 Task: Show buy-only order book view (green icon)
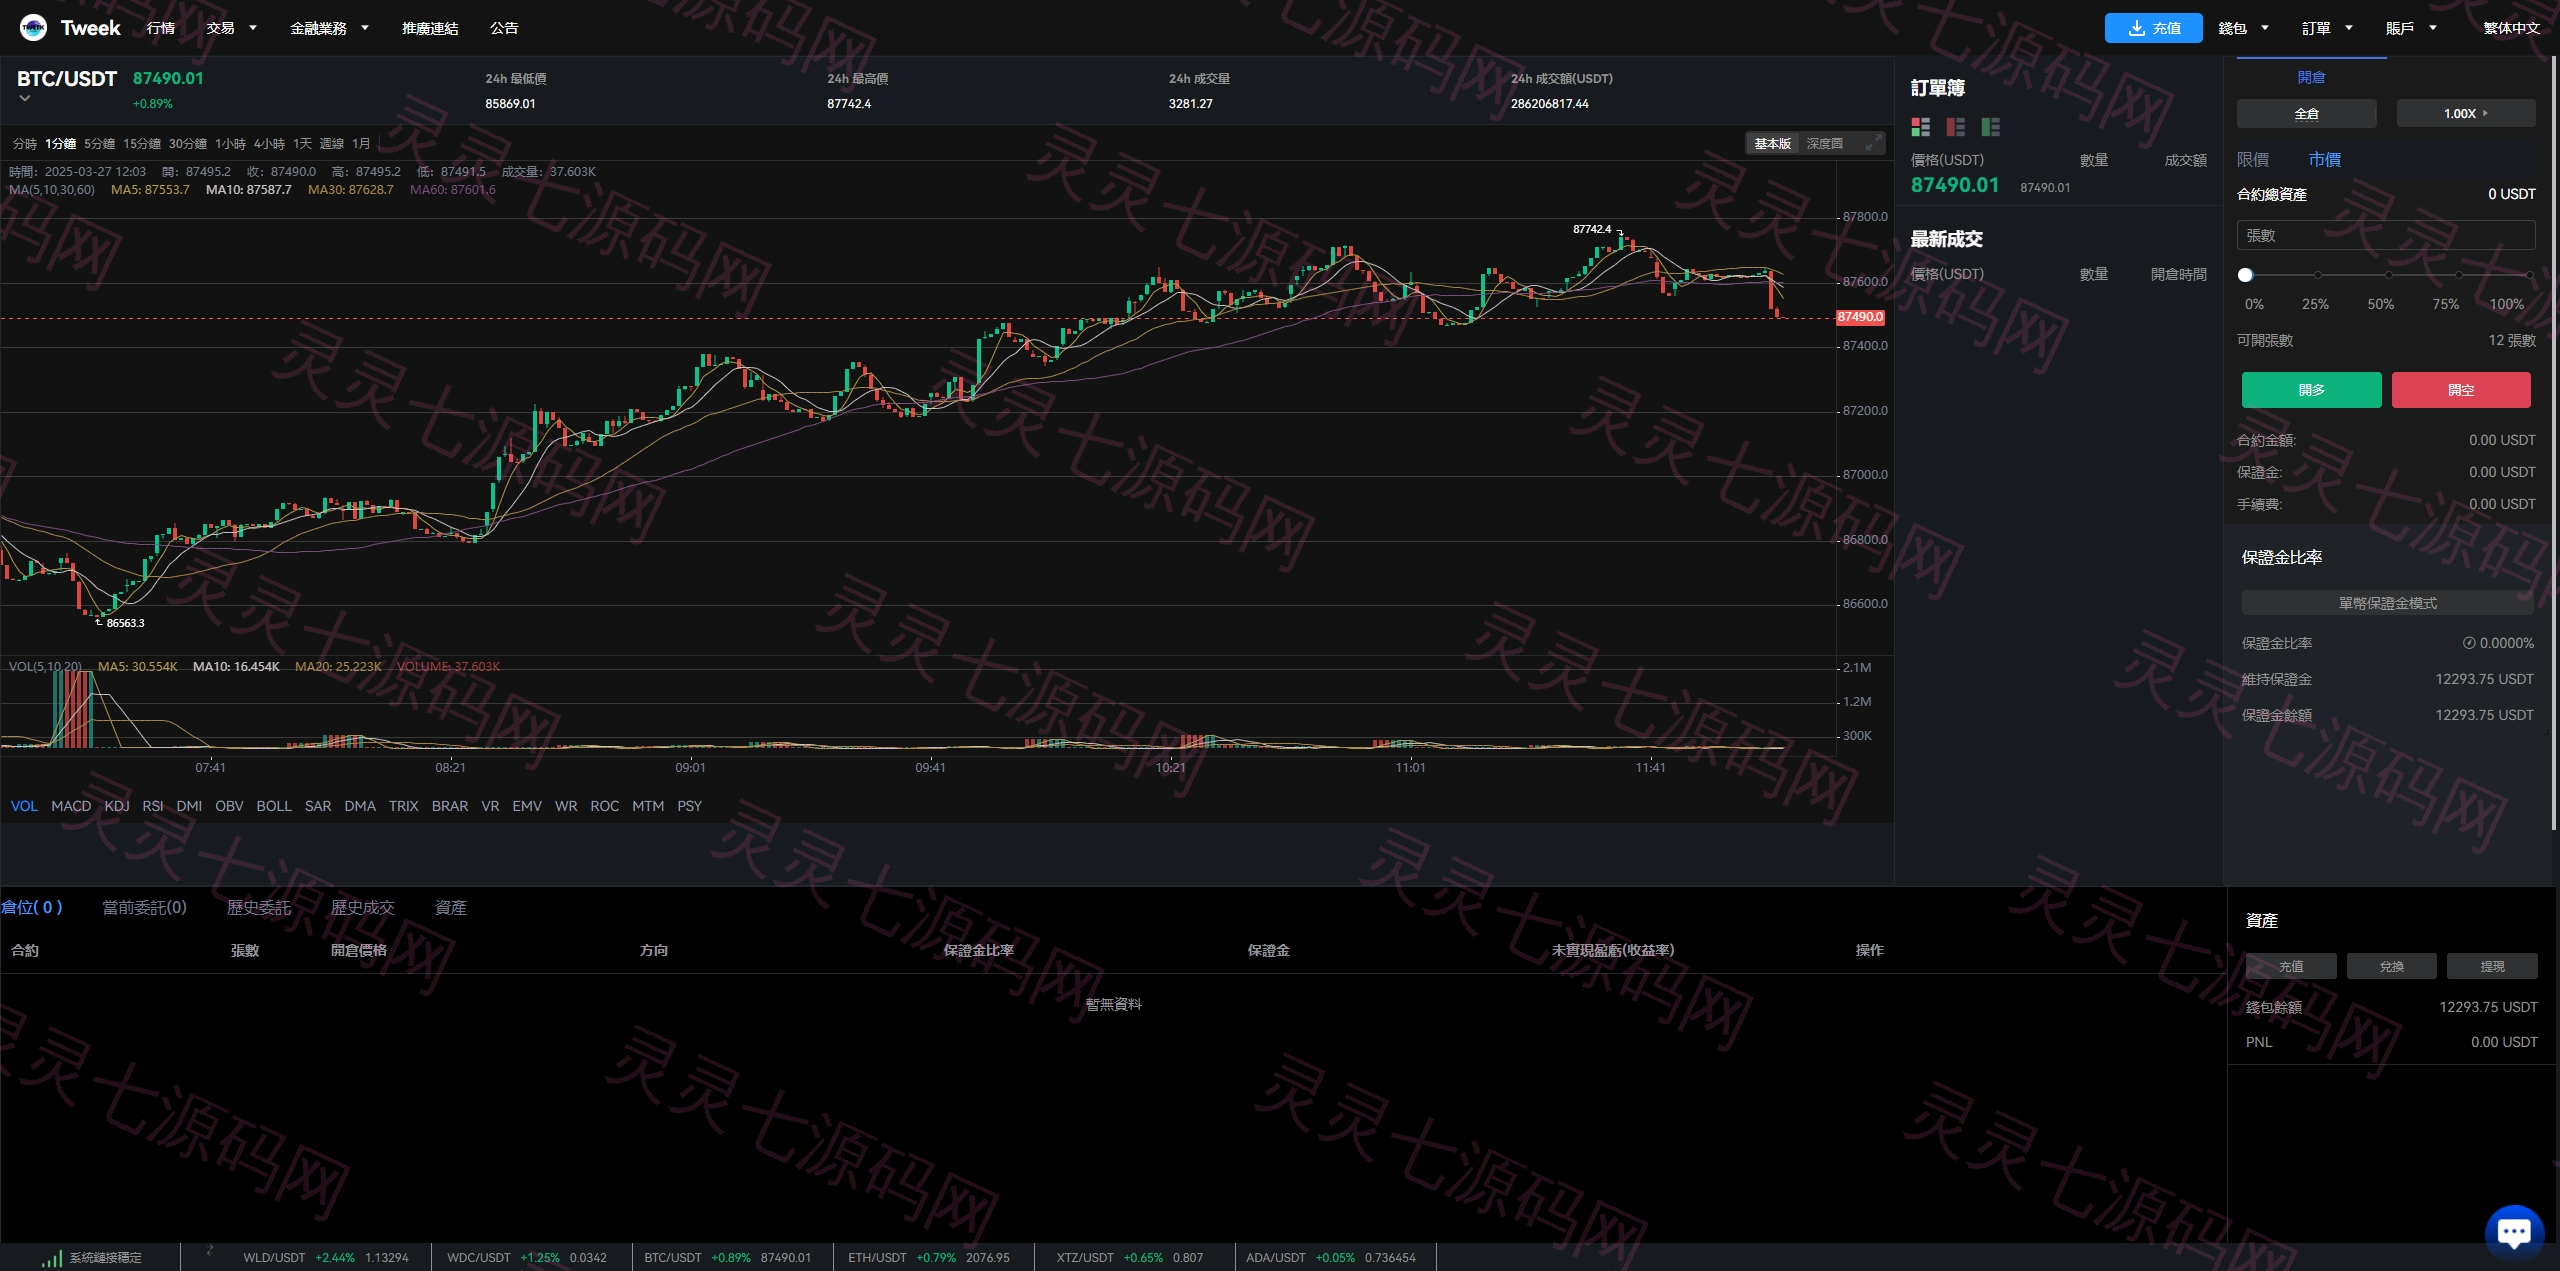click(x=1990, y=127)
